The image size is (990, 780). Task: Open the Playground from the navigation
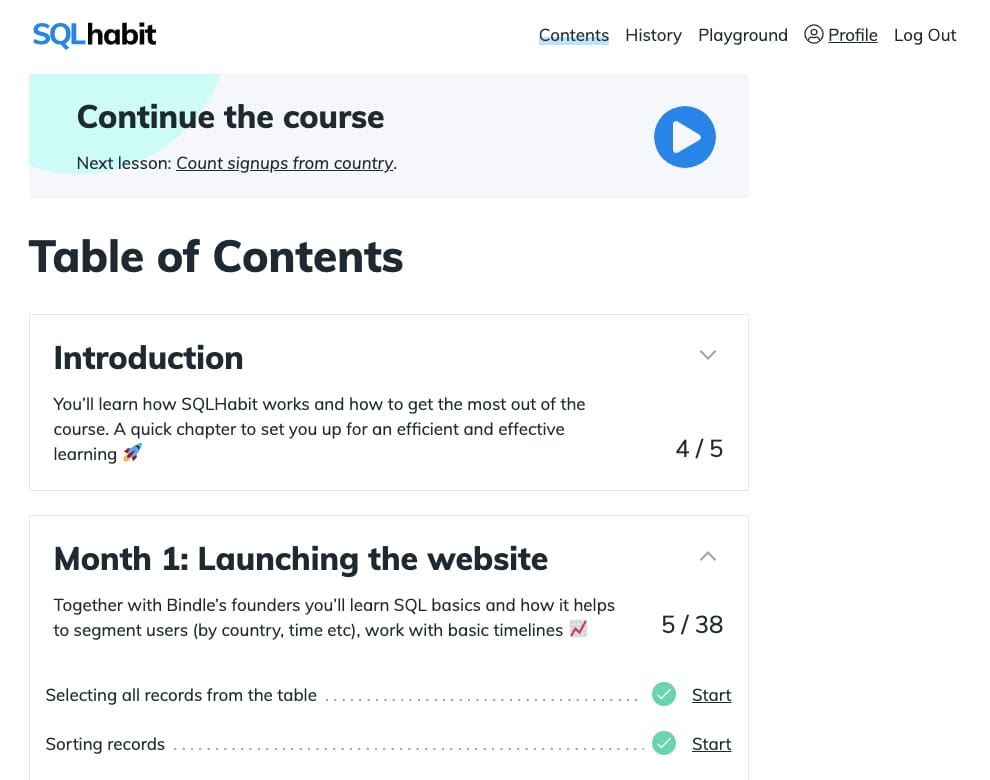[742, 35]
